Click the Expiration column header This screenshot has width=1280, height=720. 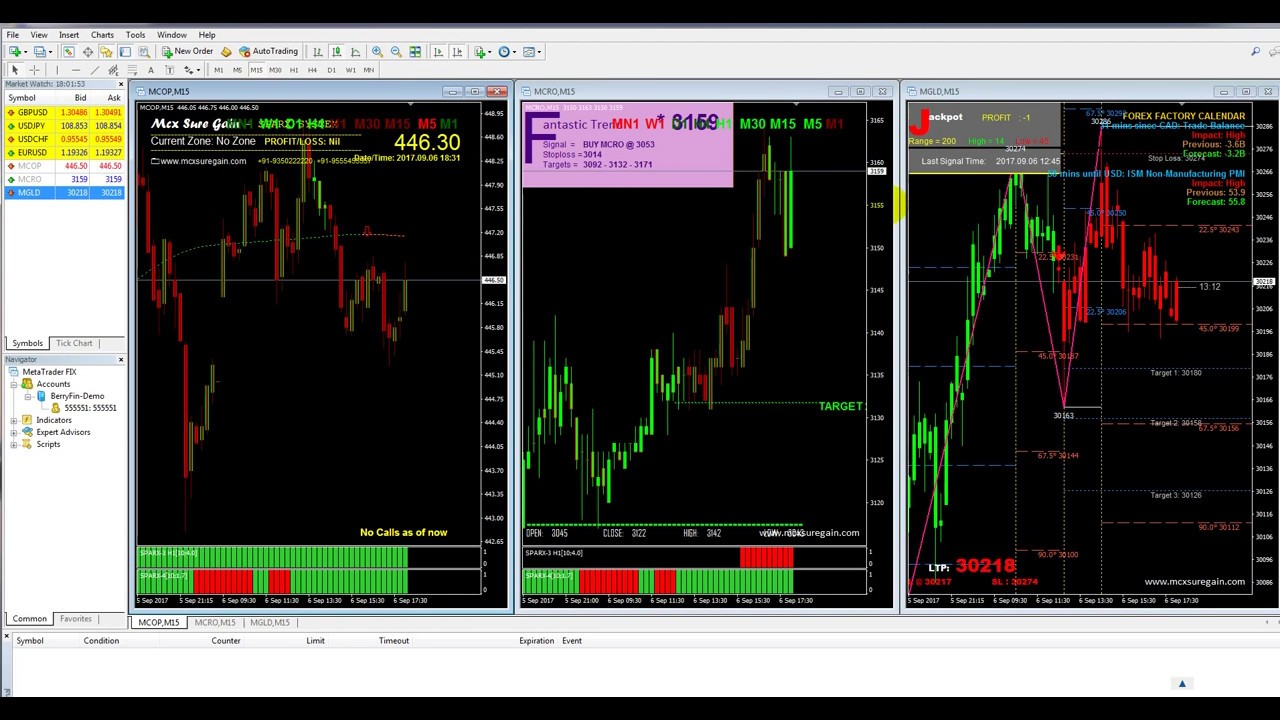pyautogui.click(x=536, y=641)
